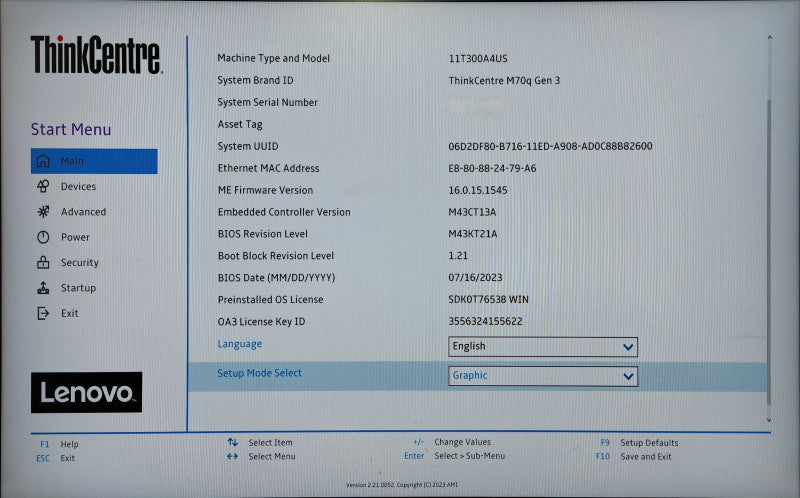
Task: Choose Exit in the Start Menu
Action: pos(69,313)
